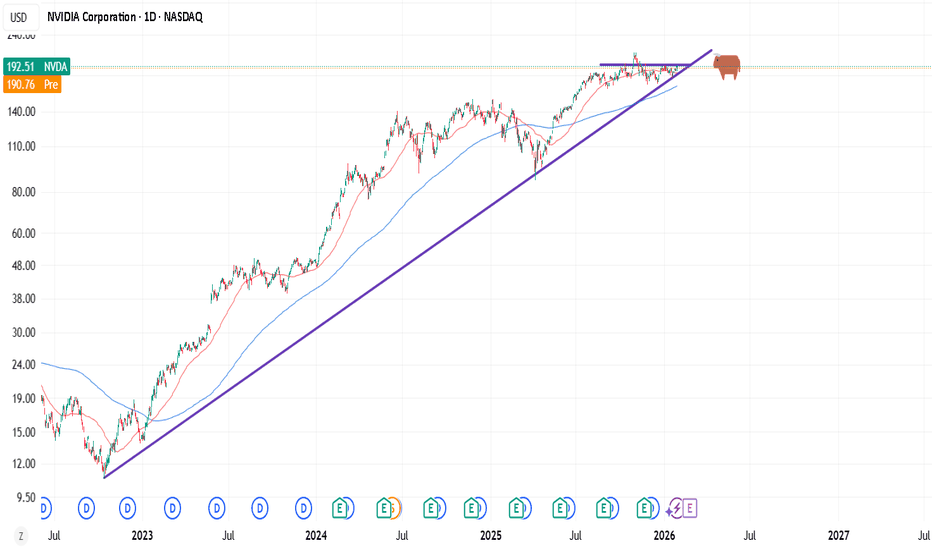Click the 2025 label on time axis
The height and width of the screenshot is (550, 932).
click(x=490, y=537)
